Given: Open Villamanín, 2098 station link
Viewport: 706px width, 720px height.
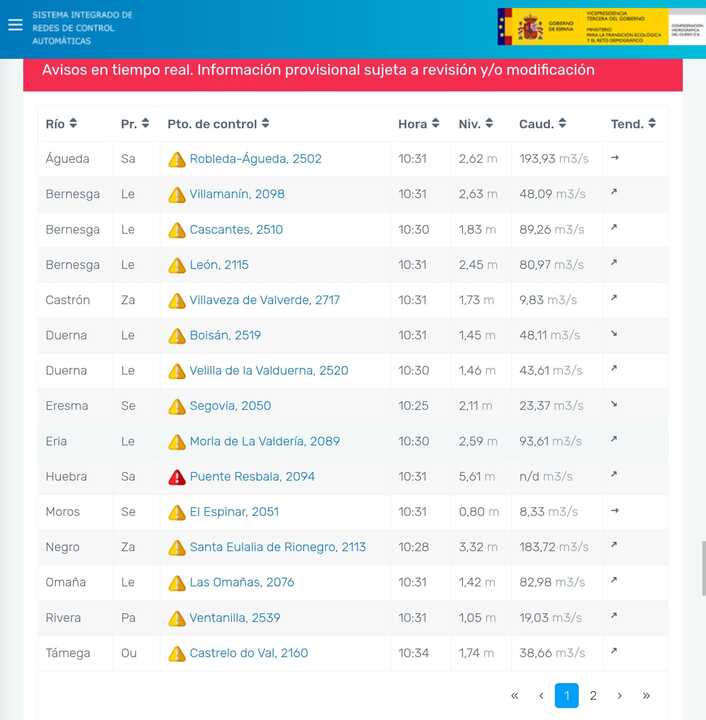Looking at the screenshot, I should click(237, 194).
